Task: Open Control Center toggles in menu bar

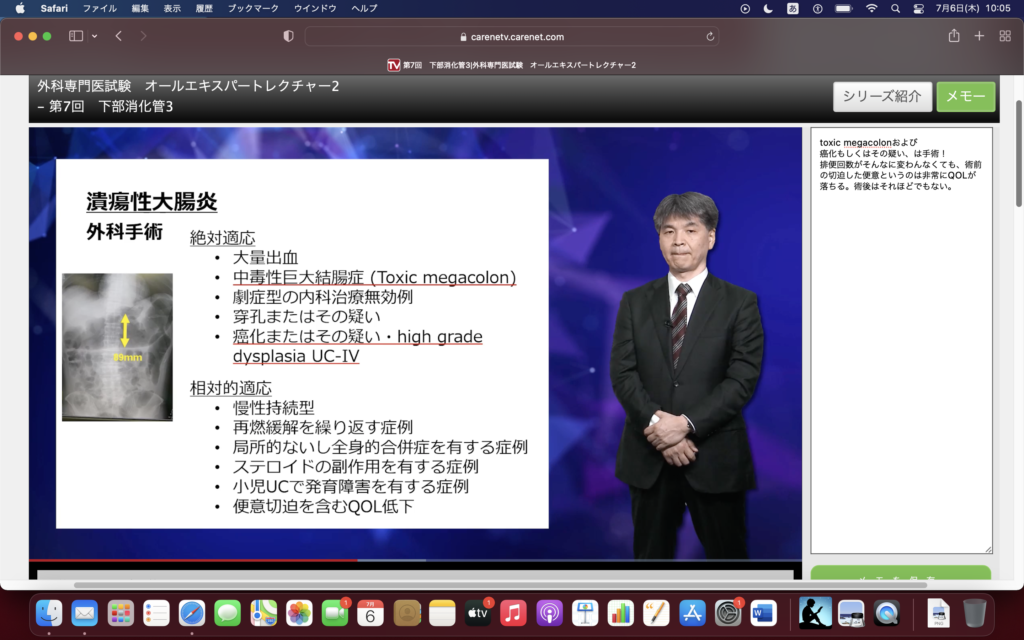Action: click(x=919, y=8)
